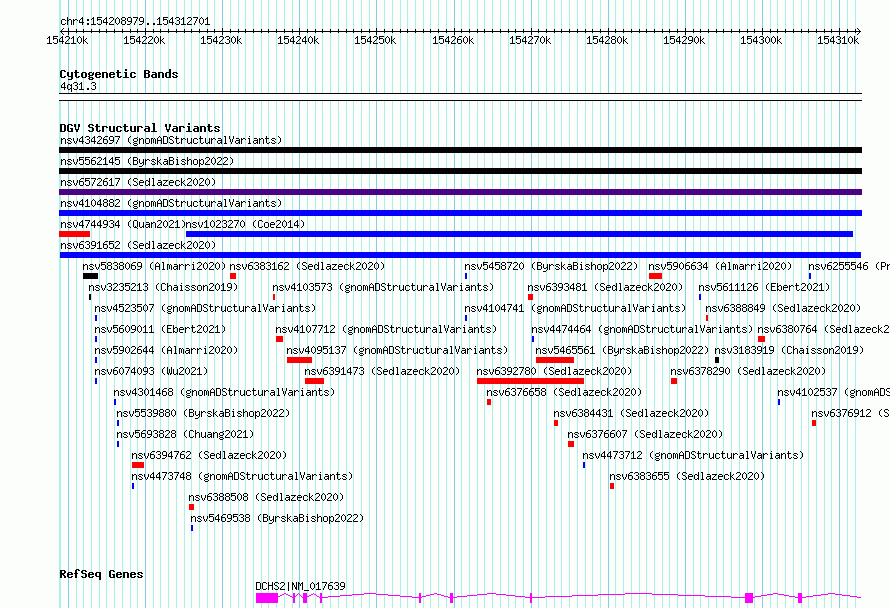
Task: Click the red bar under nsv6391473
Action: point(314,381)
